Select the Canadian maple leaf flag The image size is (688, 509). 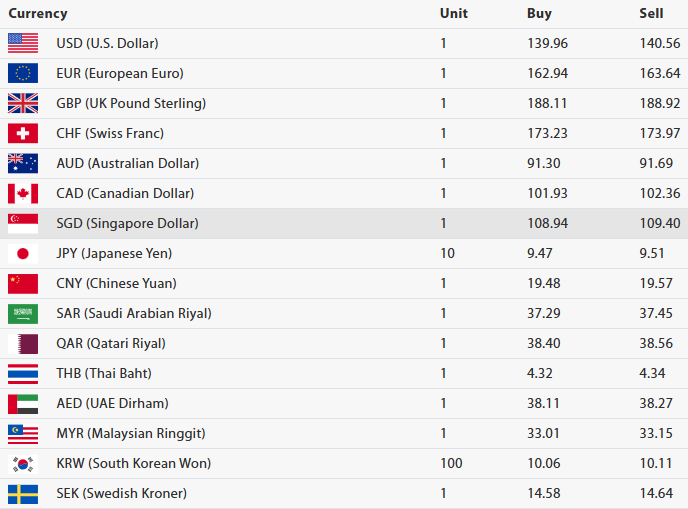tap(23, 193)
